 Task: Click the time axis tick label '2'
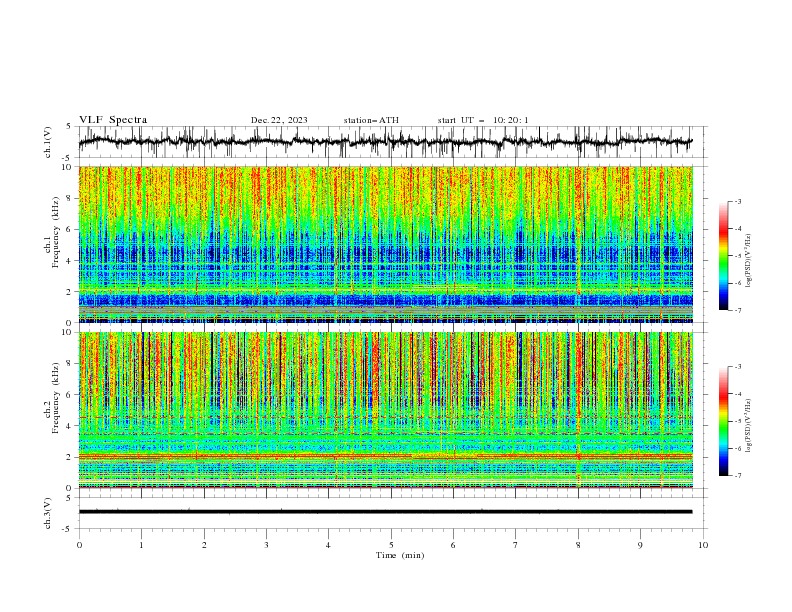coord(204,545)
